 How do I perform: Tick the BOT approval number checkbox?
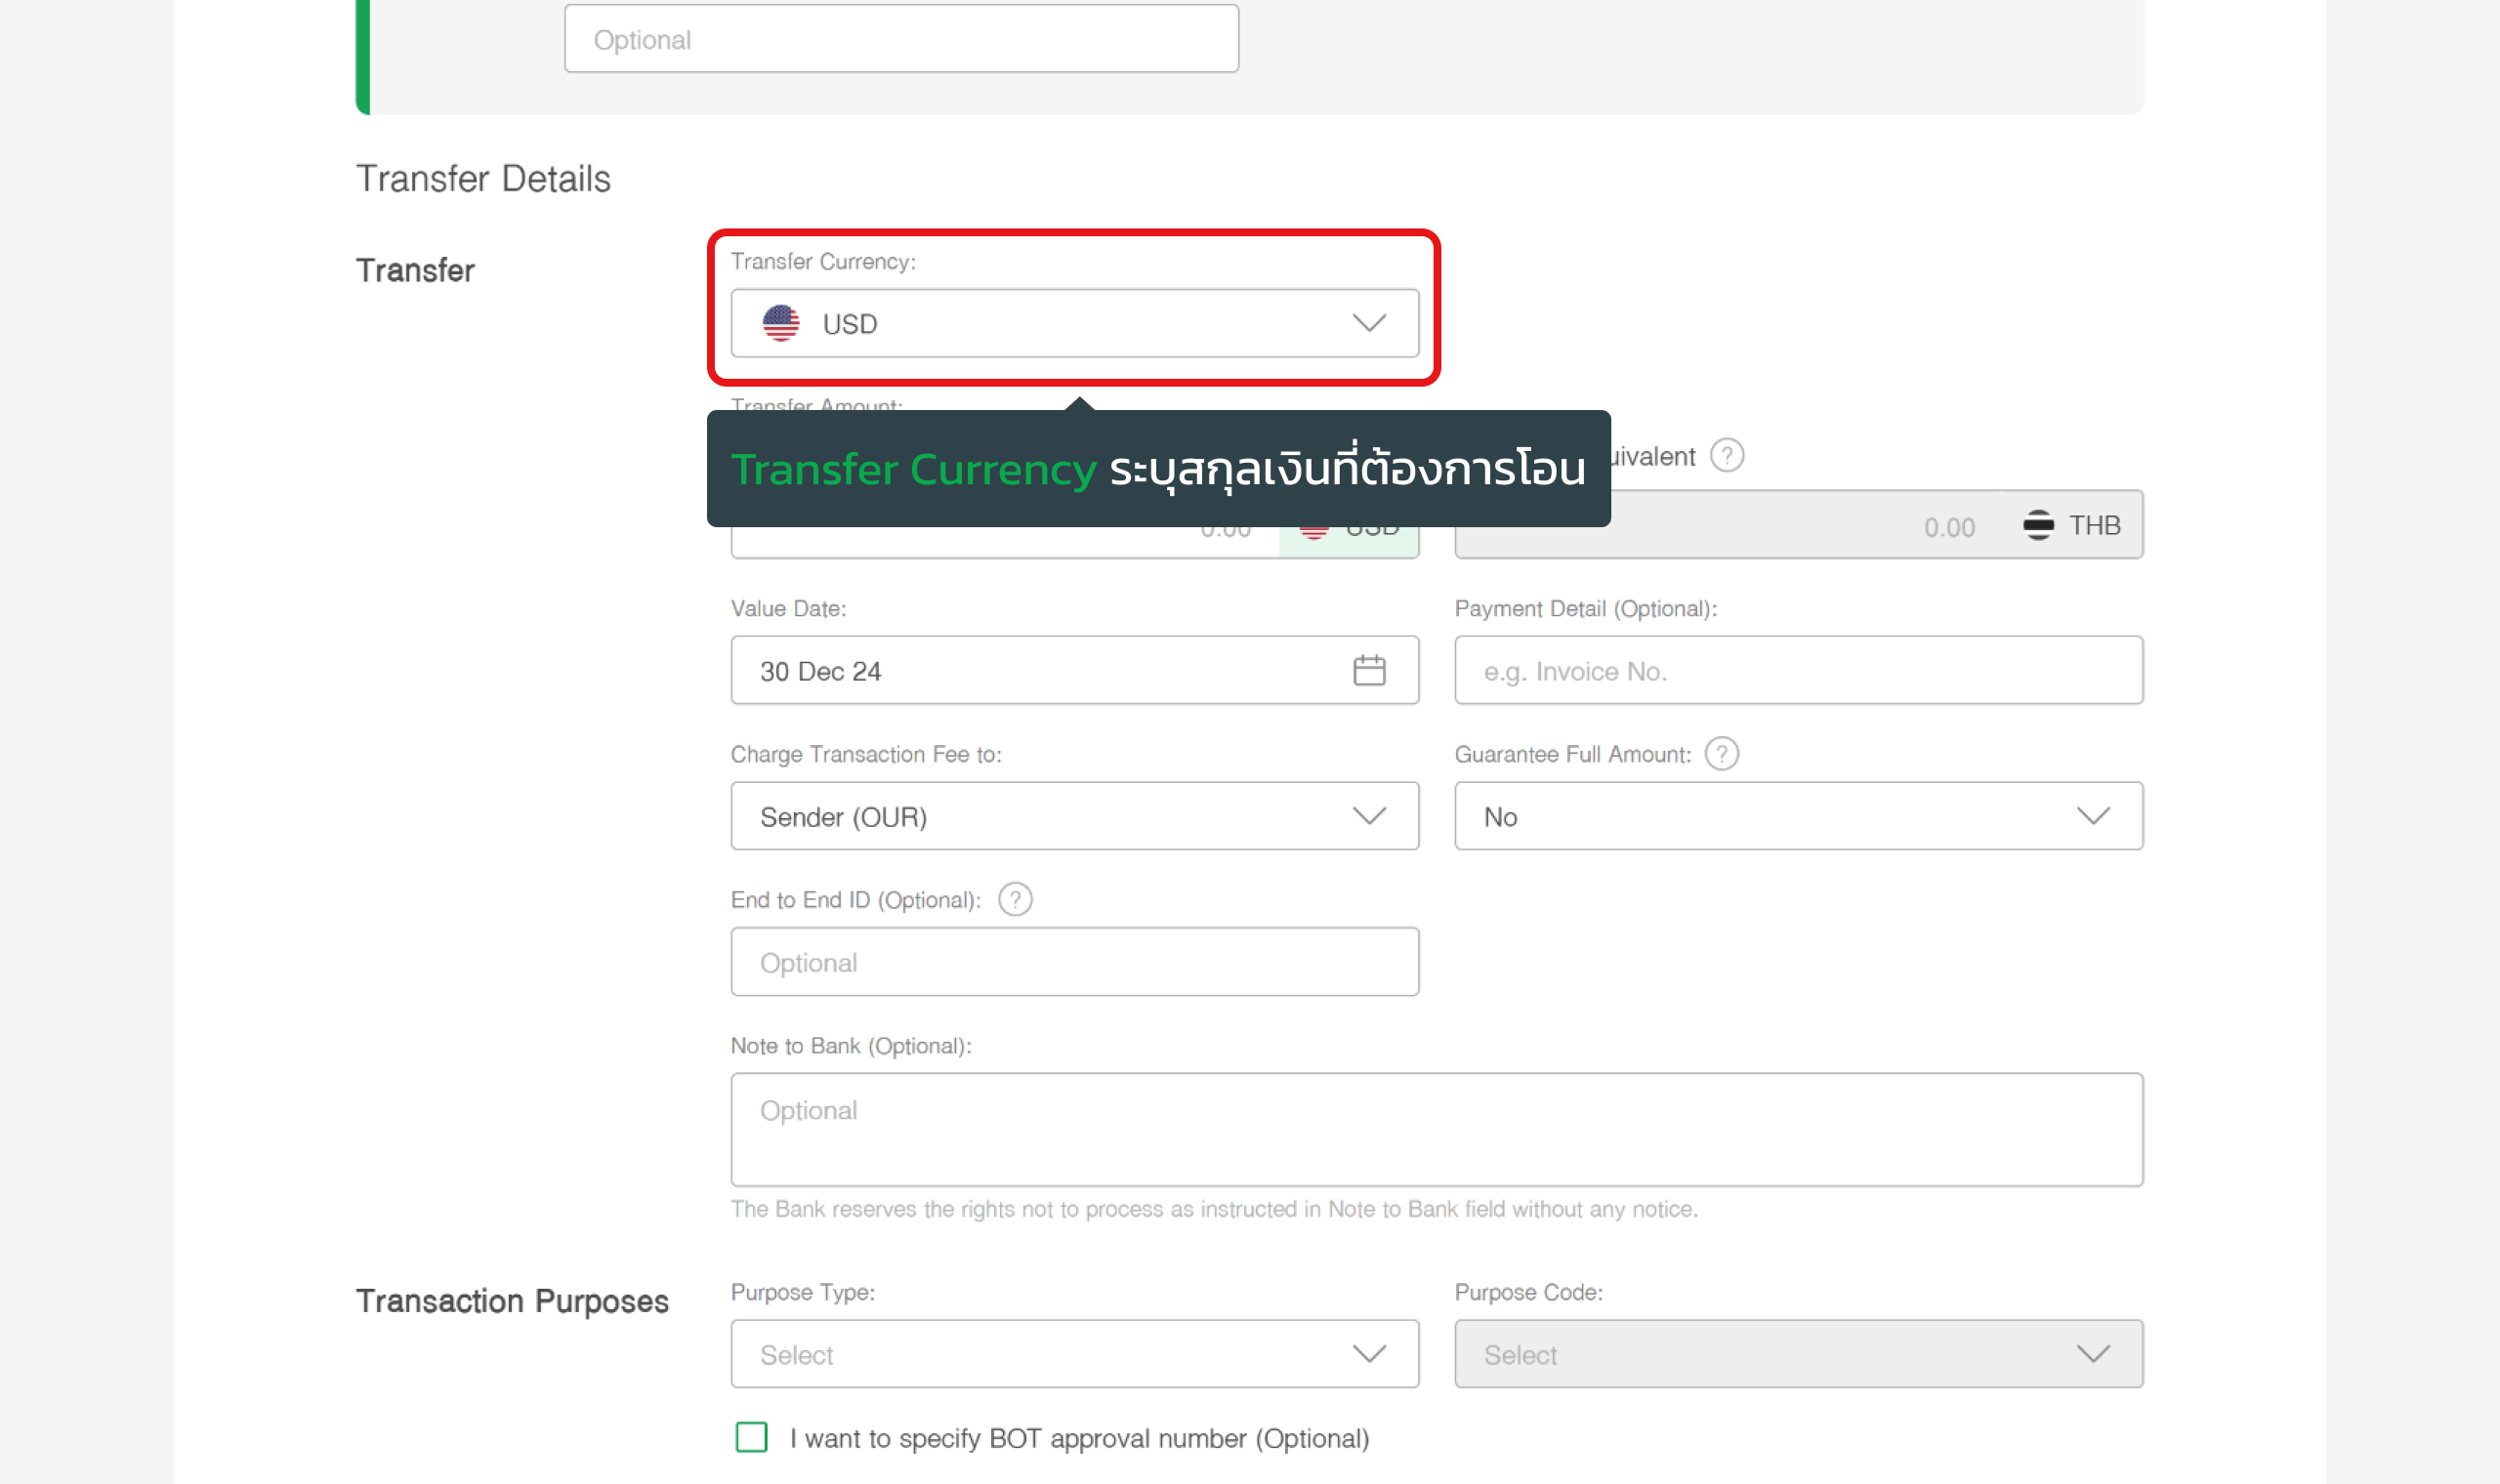[751, 1437]
